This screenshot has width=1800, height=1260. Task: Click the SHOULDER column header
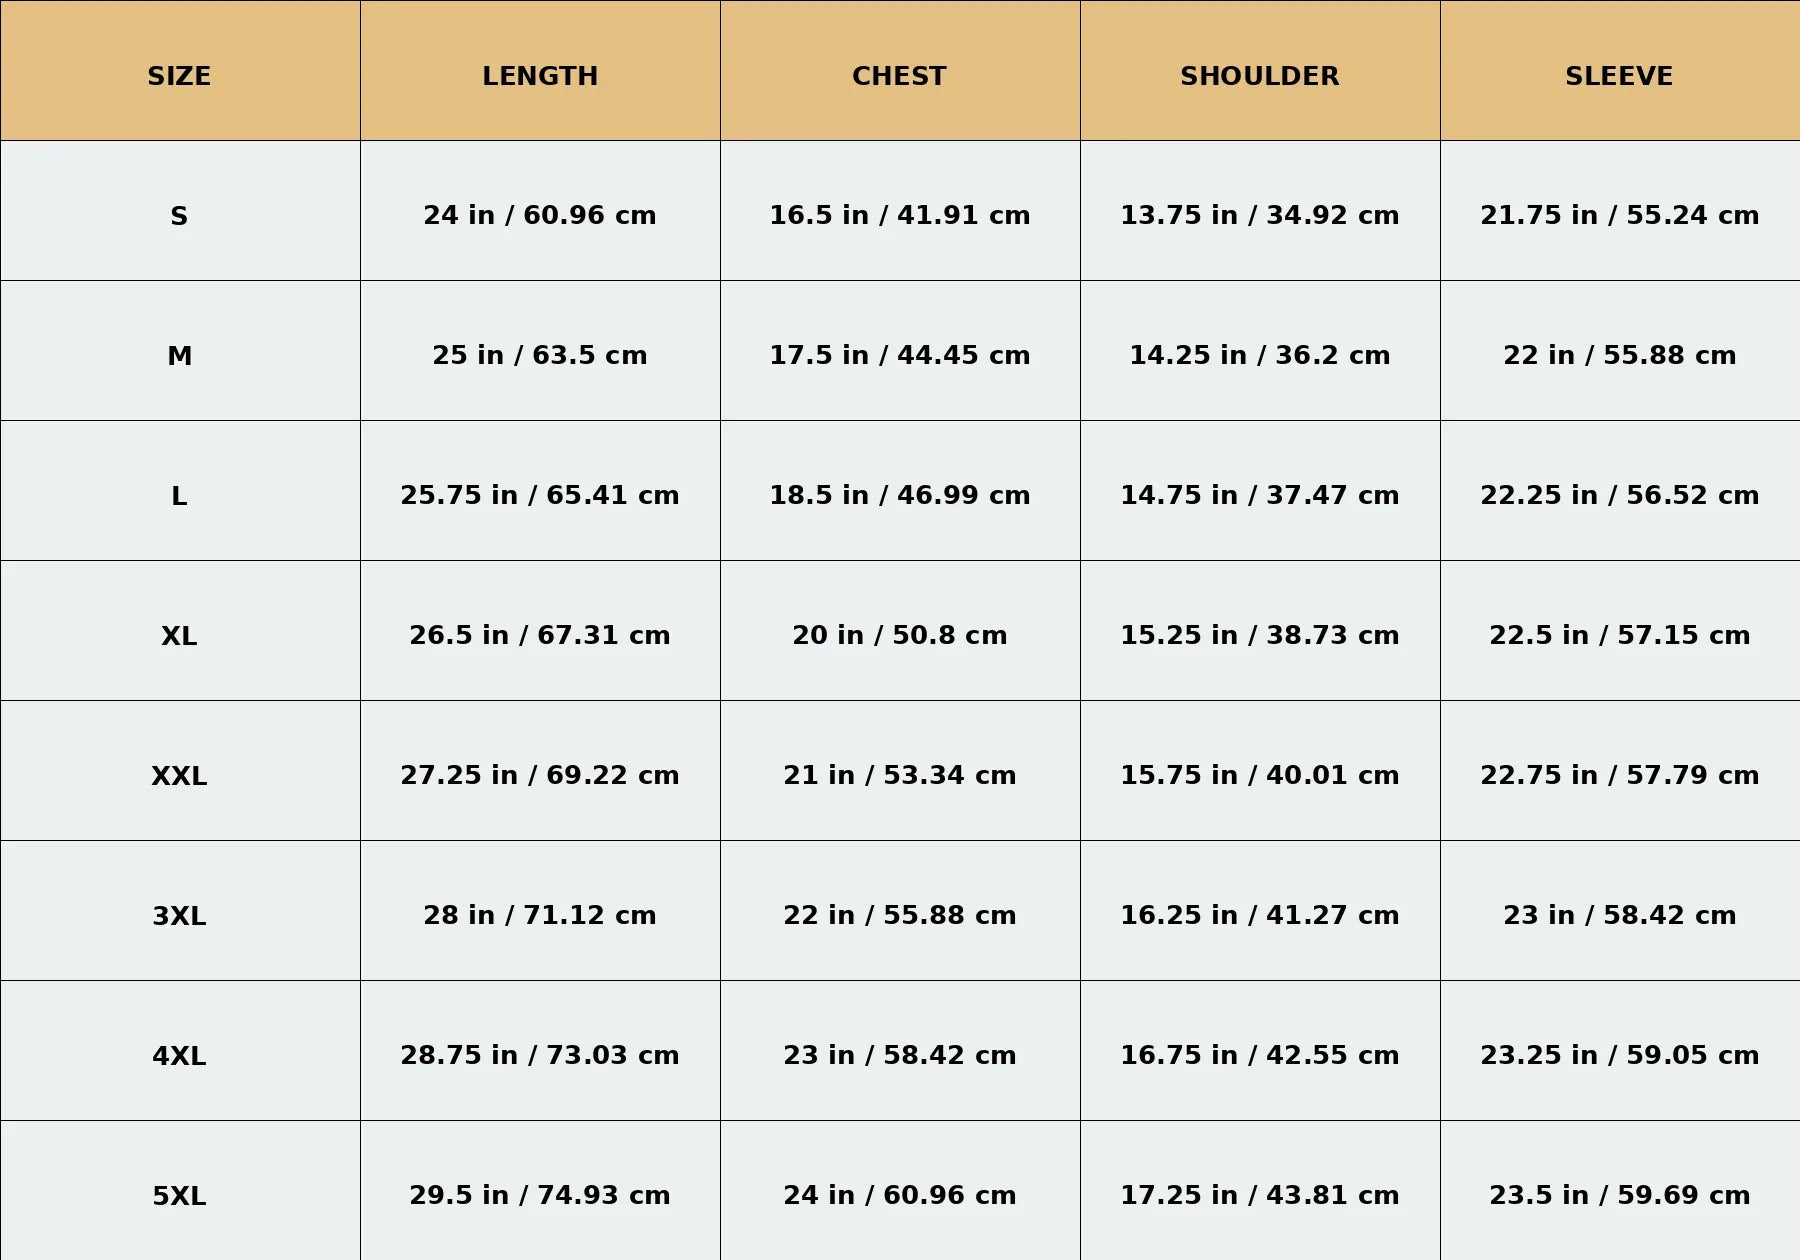[1259, 76]
